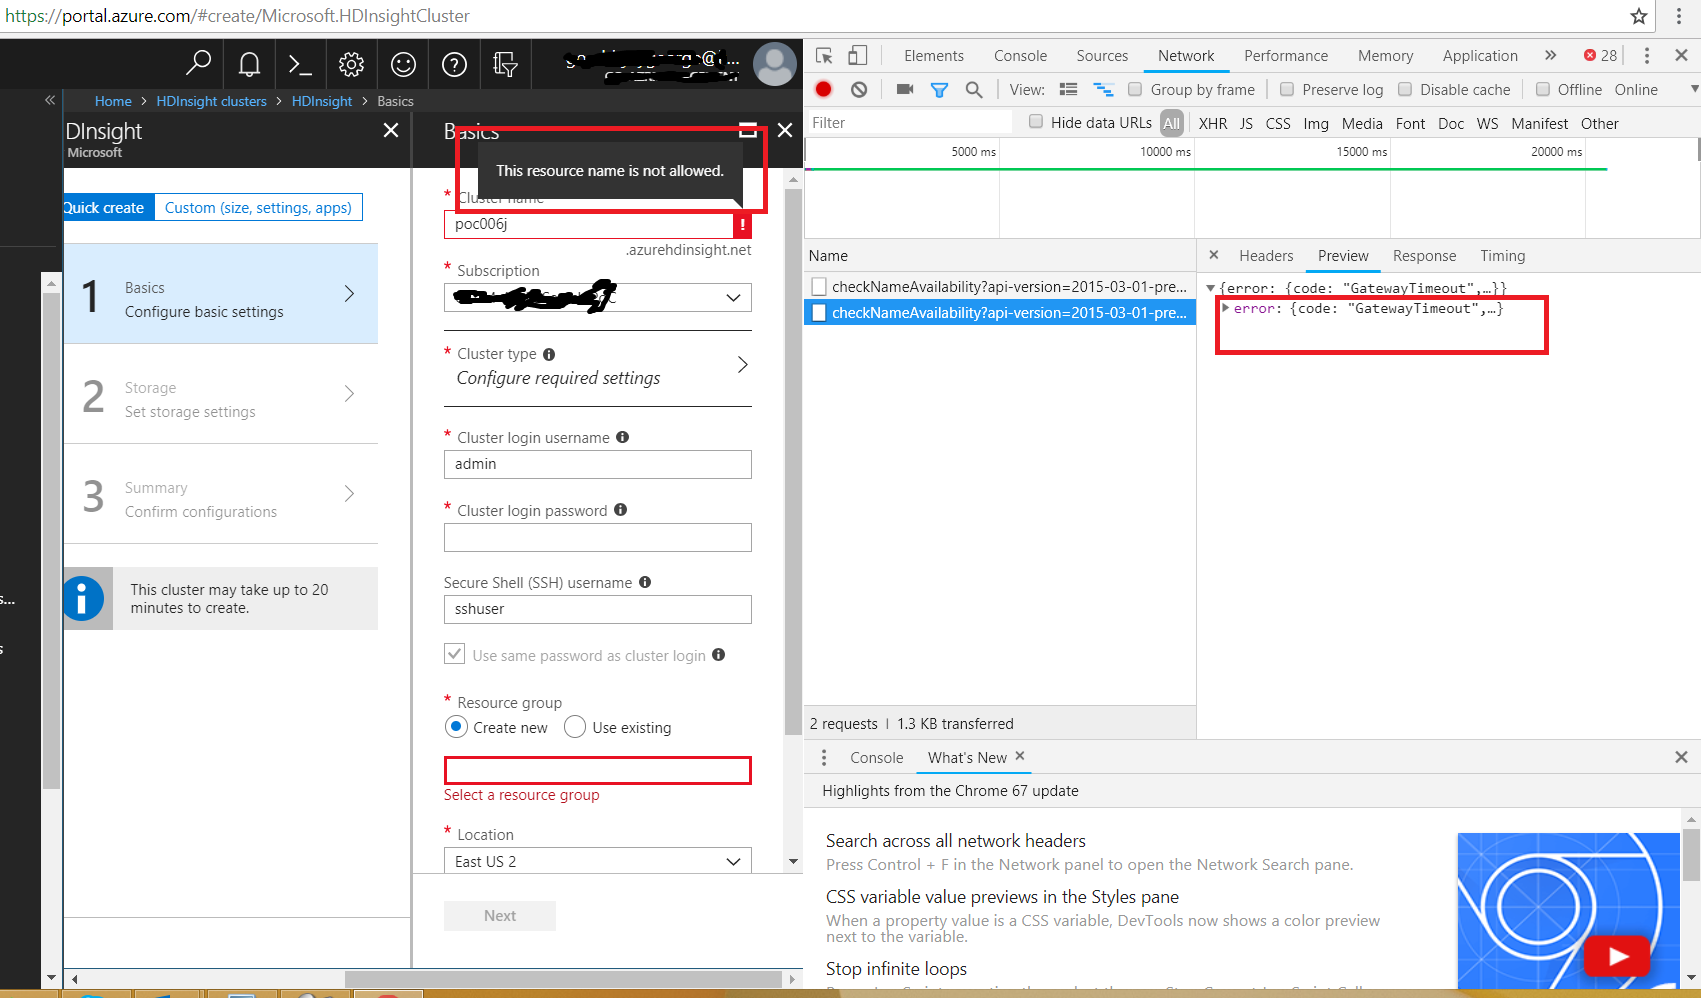The width and height of the screenshot is (1705, 998).
Task: Open the Performance tab
Action: (1286, 56)
